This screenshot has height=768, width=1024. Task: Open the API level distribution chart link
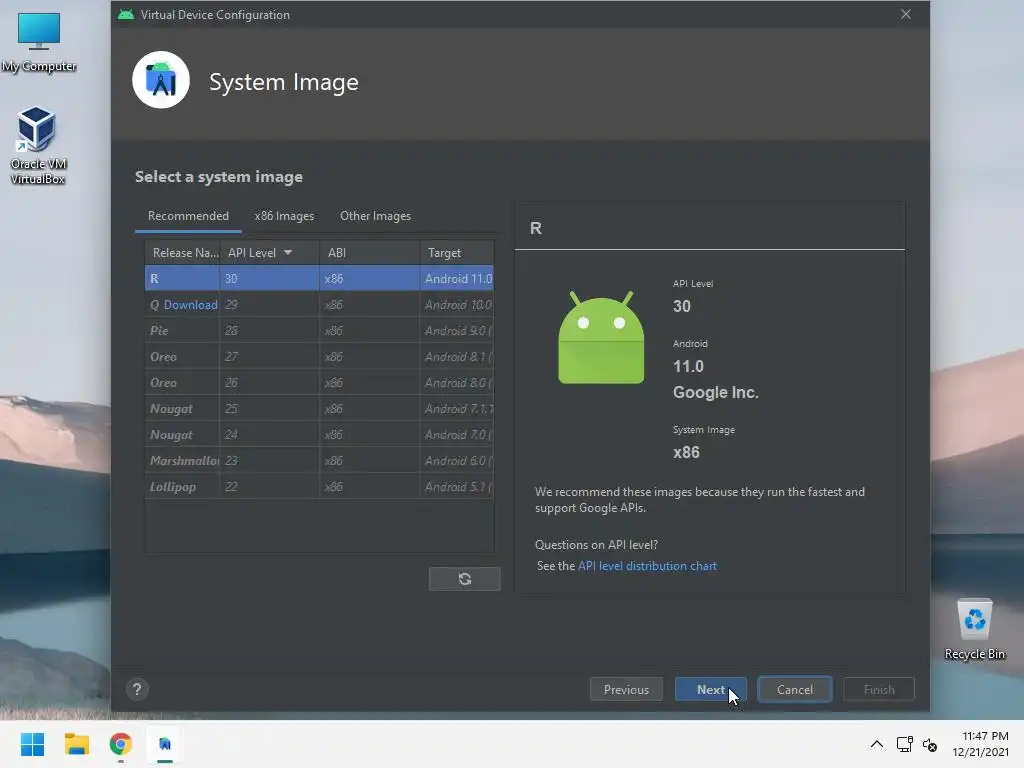[x=647, y=566]
